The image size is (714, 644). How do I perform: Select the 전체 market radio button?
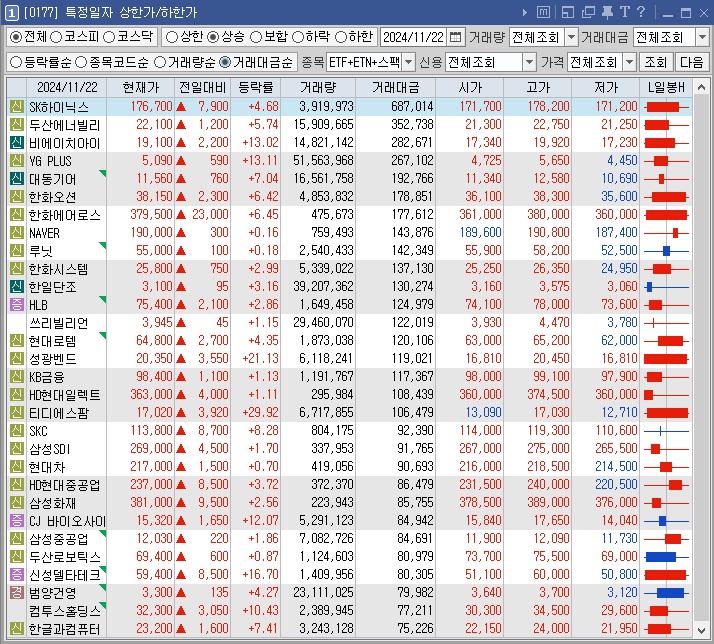point(16,37)
